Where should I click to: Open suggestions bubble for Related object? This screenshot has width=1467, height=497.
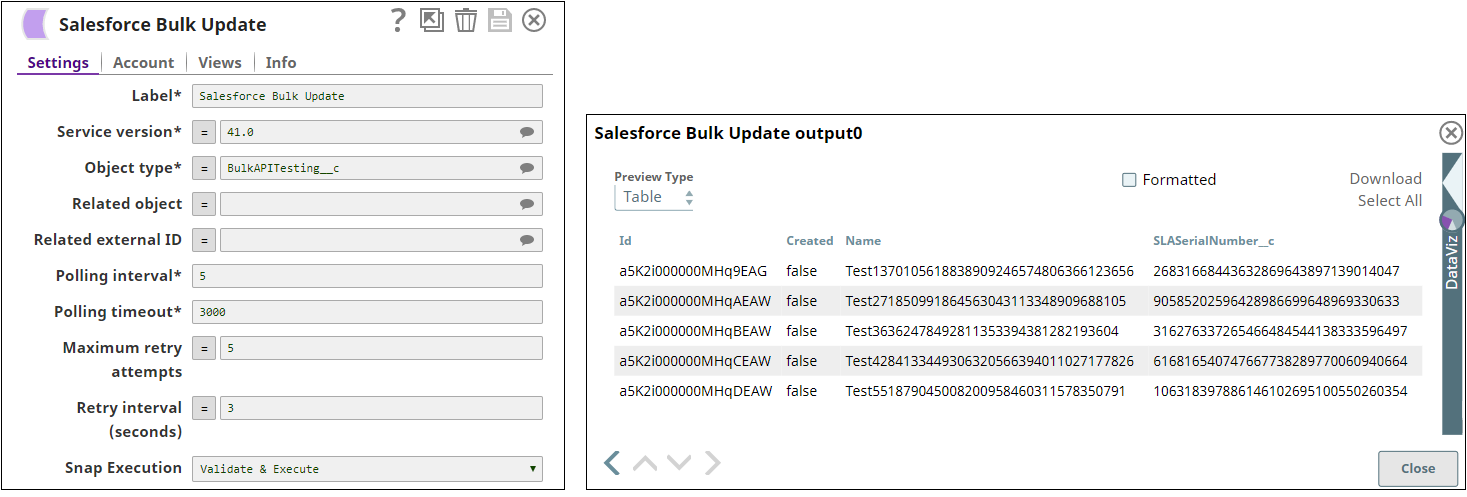click(527, 204)
